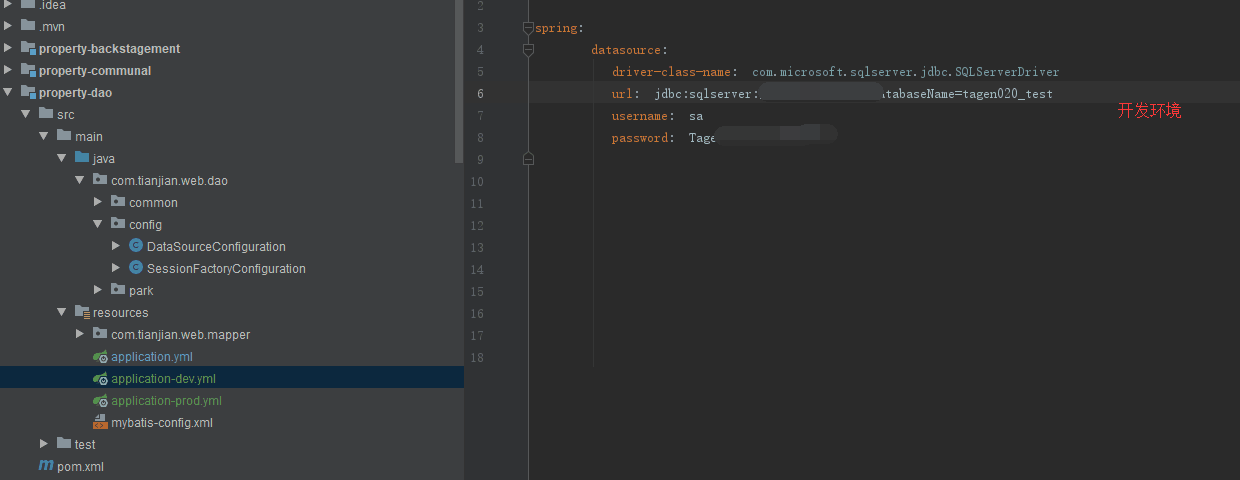Click line number 6 in gutter

480,94
